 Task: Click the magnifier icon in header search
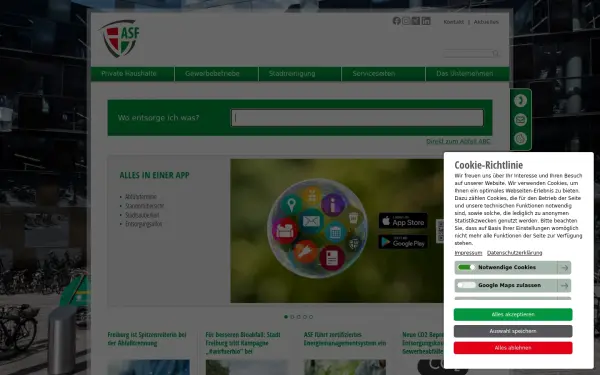(x=496, y=53)
